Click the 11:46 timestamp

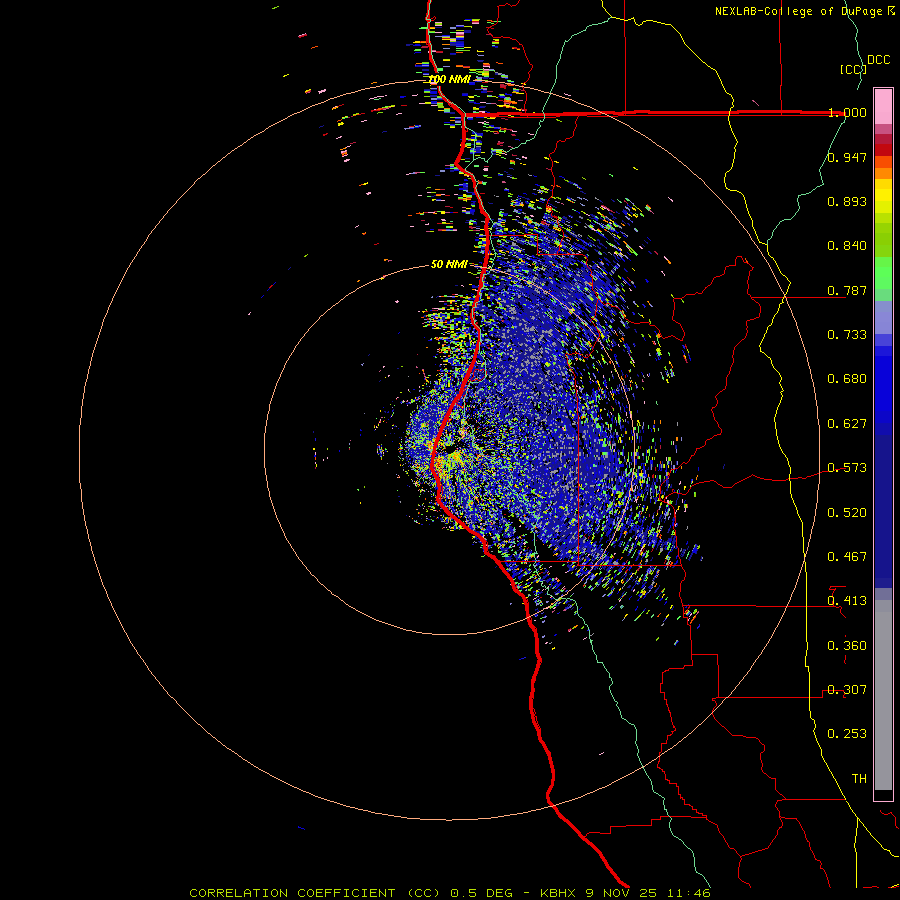[688, 893]
